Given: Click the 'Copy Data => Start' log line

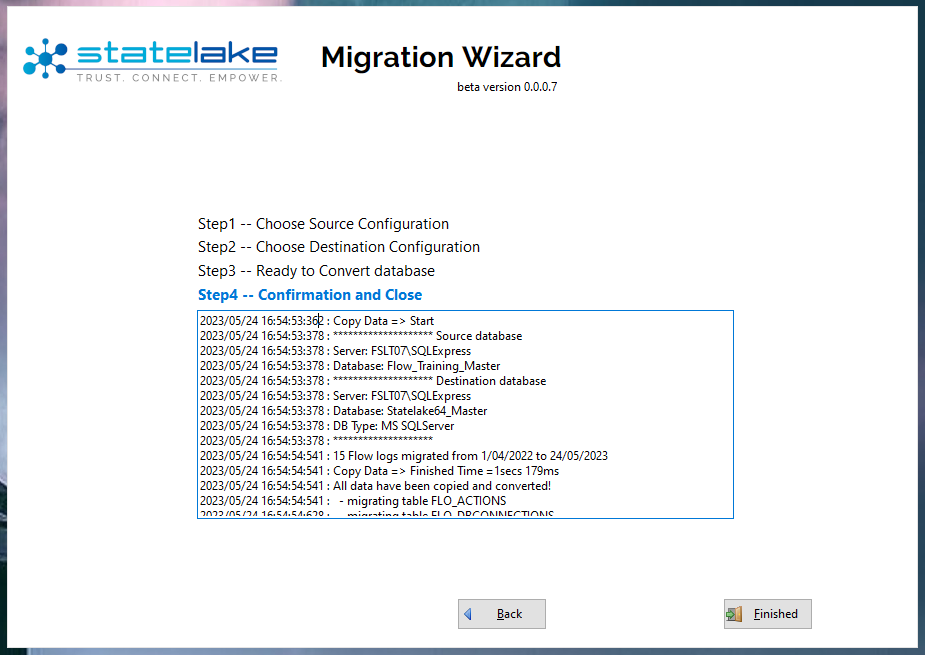Looking at the screenshot, I should pyautogui.click(x=317, y=321).
